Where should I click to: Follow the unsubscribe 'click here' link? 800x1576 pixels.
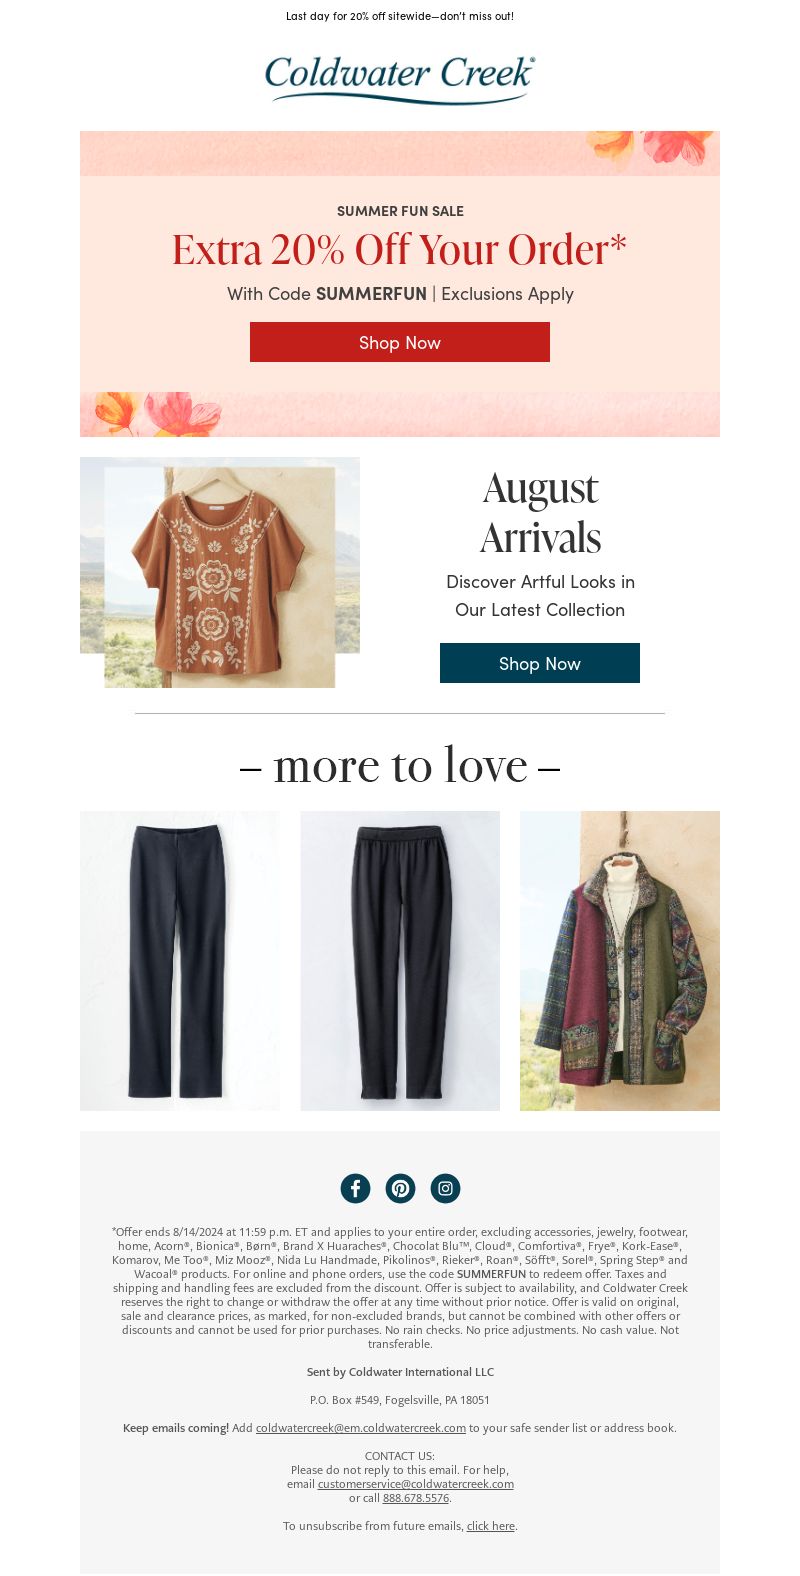click(491, 1526)
